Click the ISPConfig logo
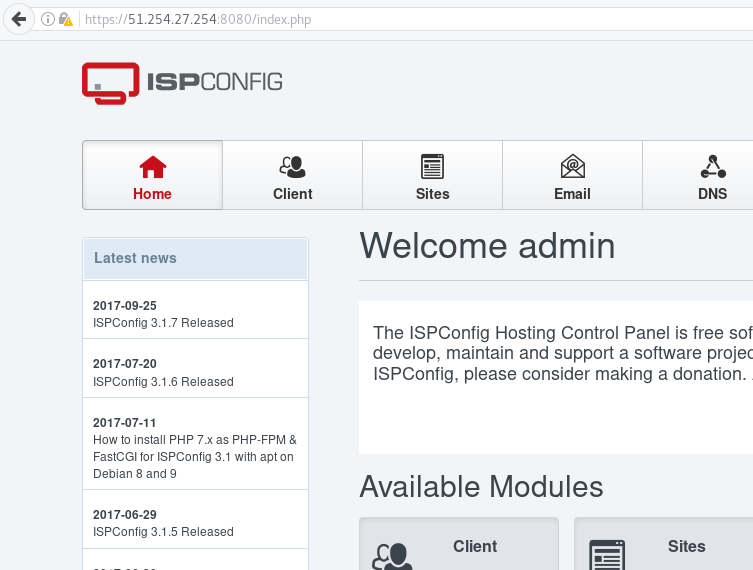753x570 pixels. 182,83
